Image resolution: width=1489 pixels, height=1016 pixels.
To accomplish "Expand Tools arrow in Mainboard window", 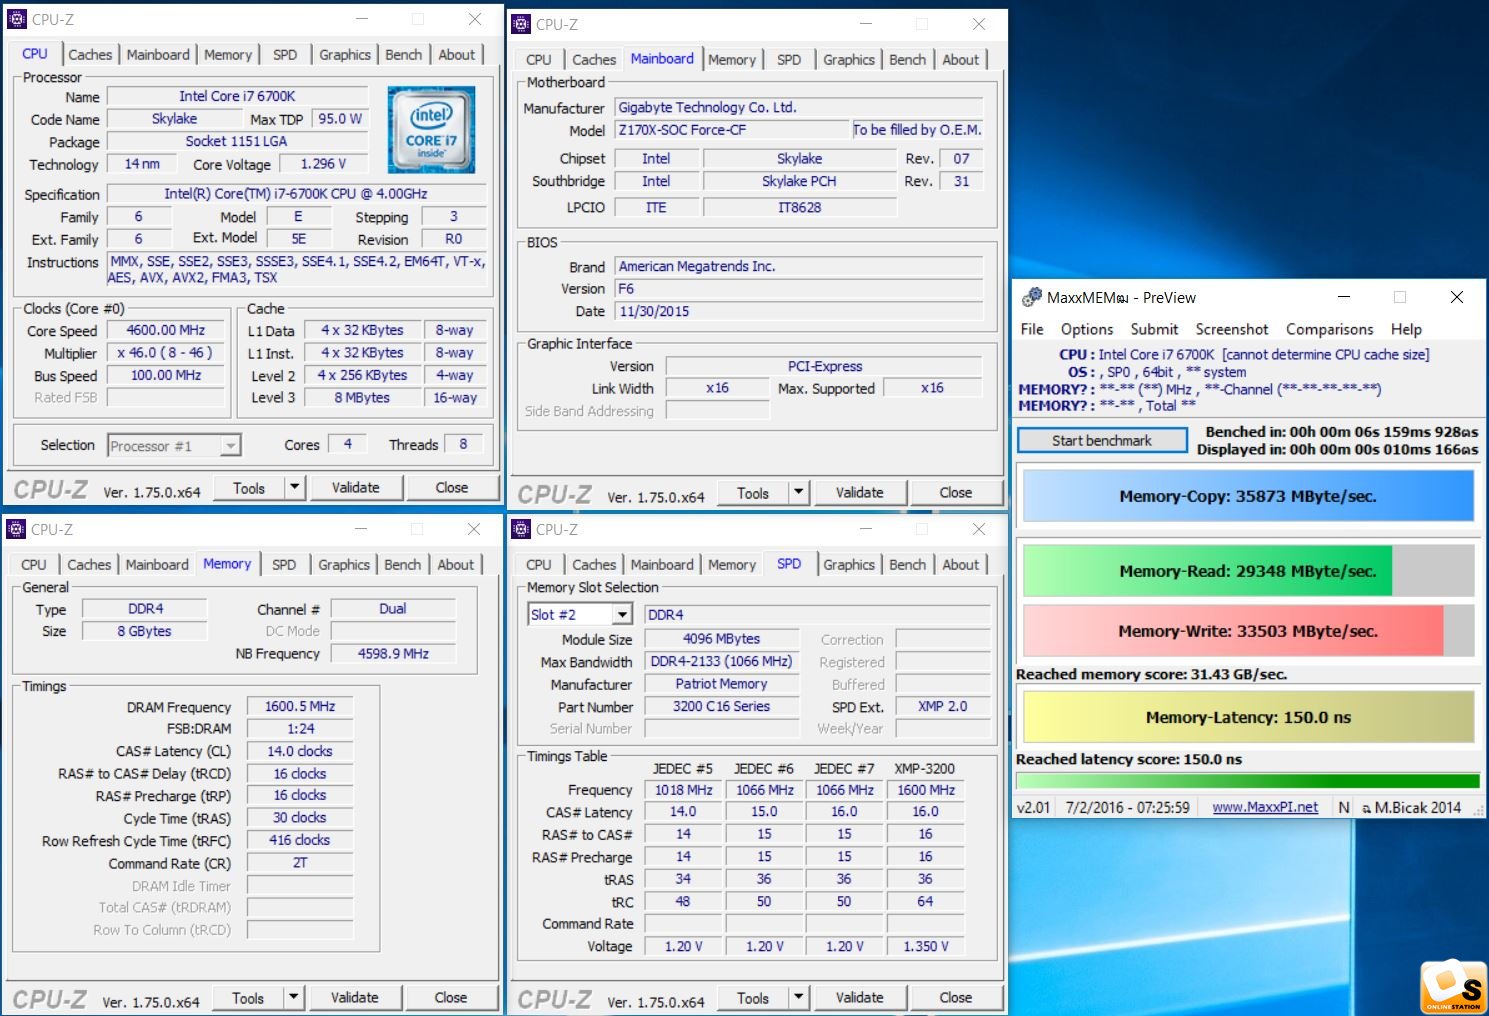I will [798, 492].
